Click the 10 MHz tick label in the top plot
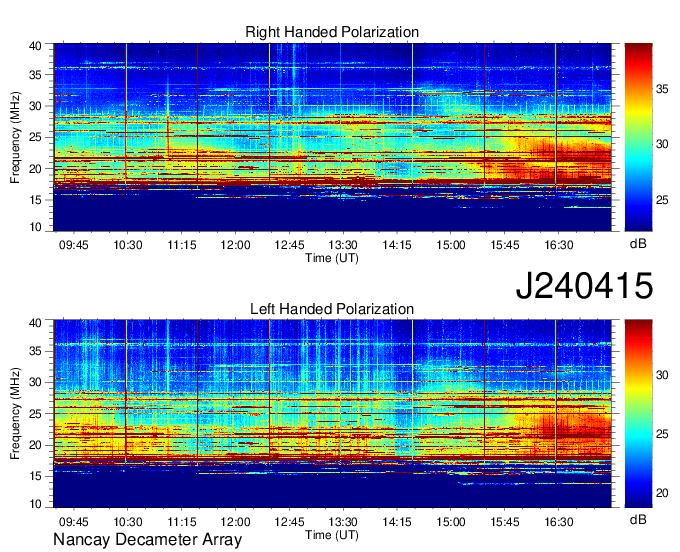The image size is (680, 552). [36, 227]
